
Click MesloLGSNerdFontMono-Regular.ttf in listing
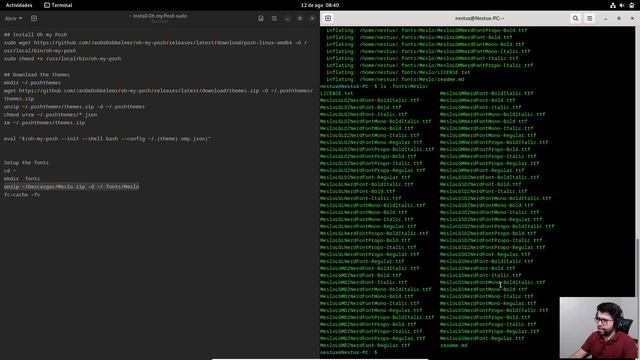(x=488, y=304)
